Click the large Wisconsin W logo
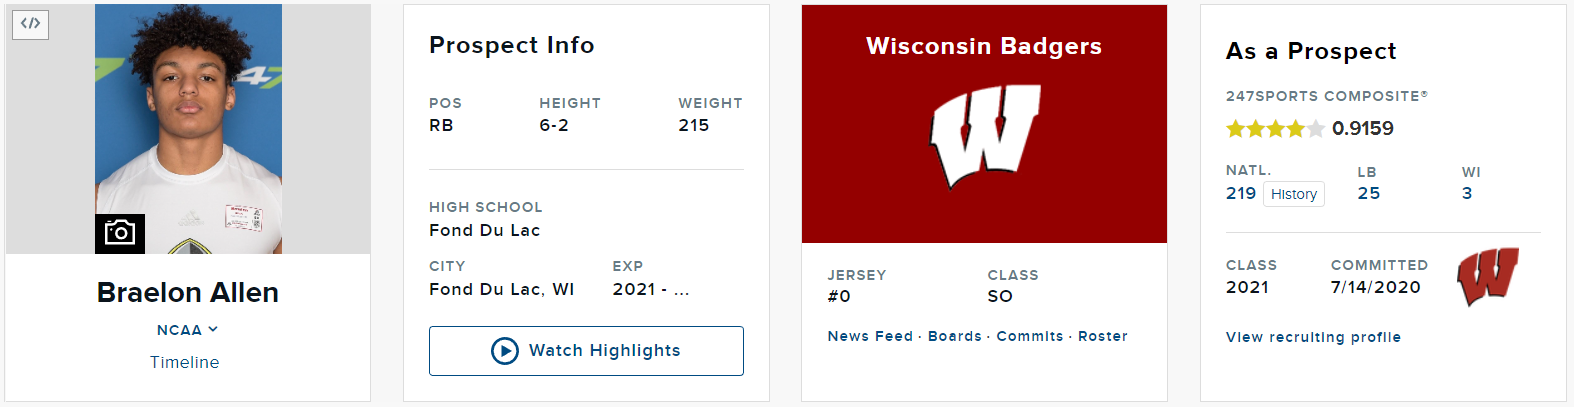The image size is (1574, 407). point(985,137)
